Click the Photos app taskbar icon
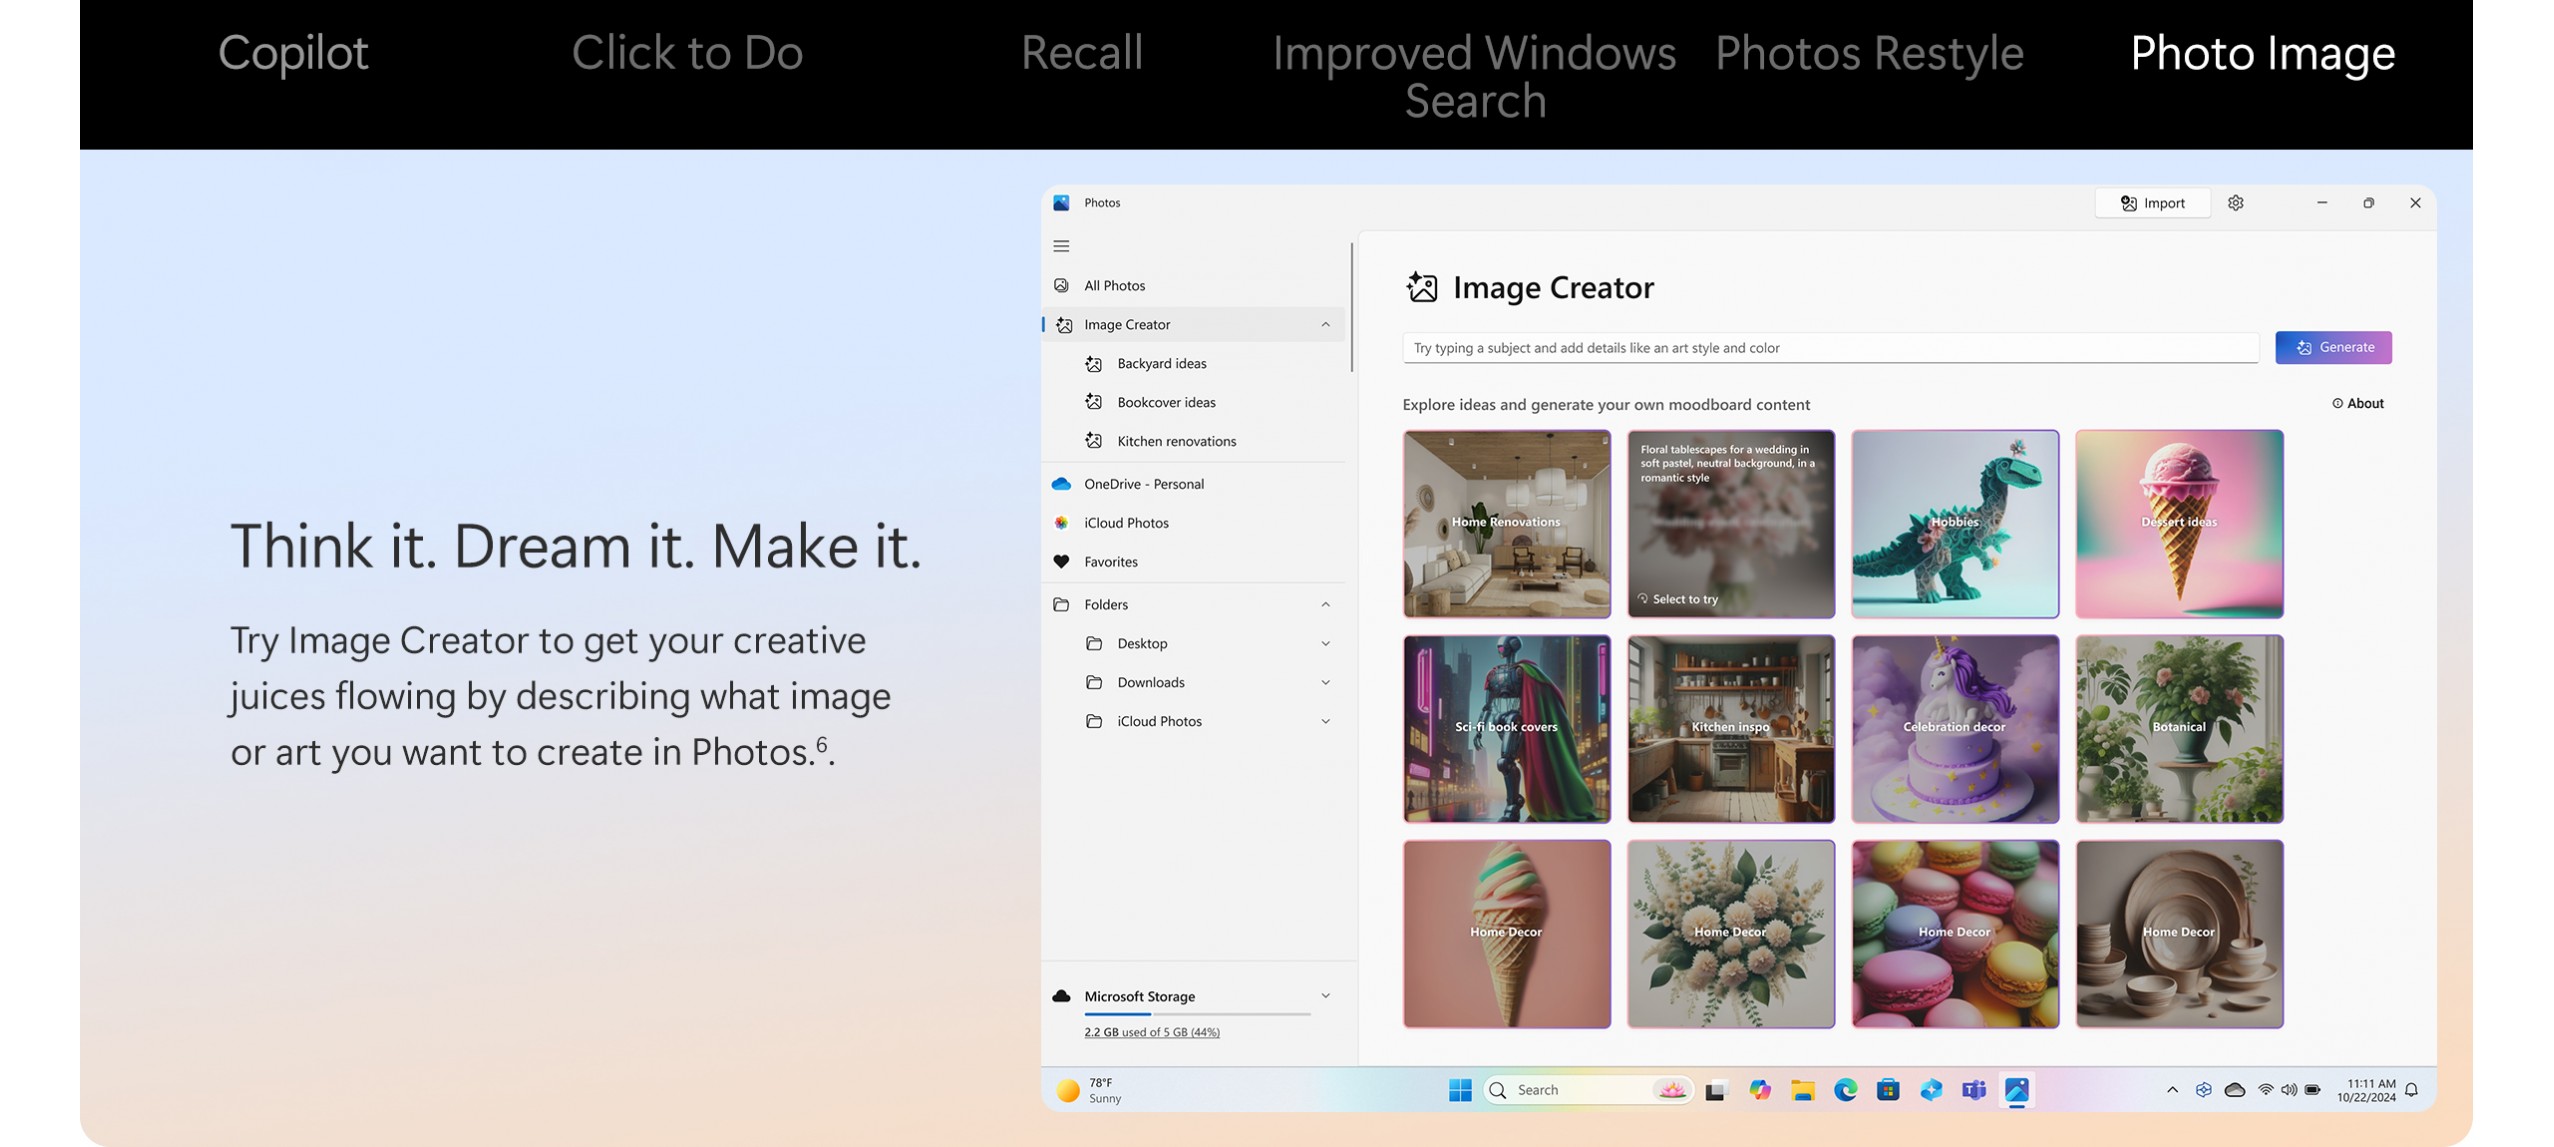Image resolution: width=2554 pixels, height=1147 pixels. point(2017,1090)
